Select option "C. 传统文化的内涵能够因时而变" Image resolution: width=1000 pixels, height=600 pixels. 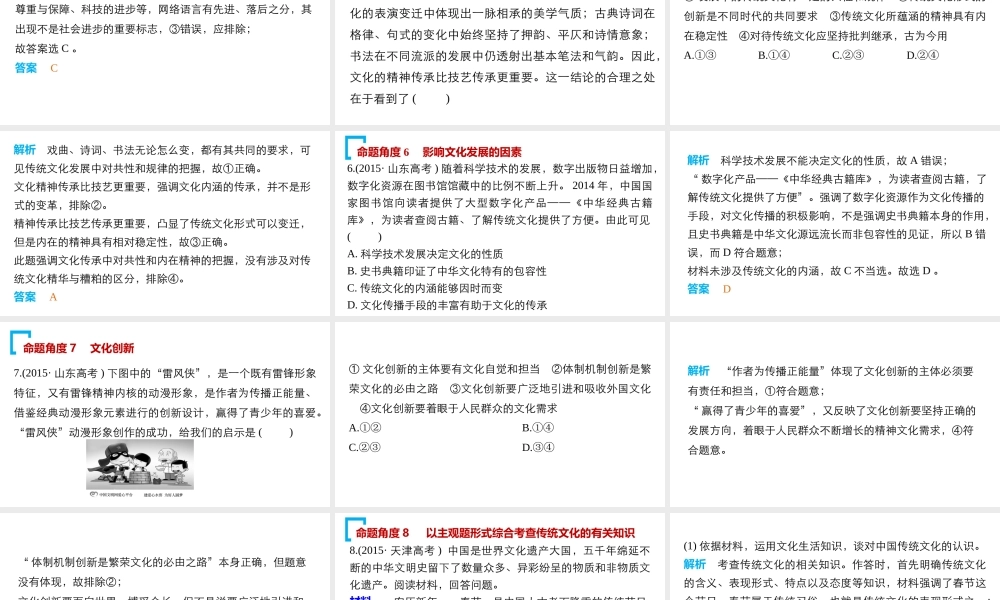point(425,288)
